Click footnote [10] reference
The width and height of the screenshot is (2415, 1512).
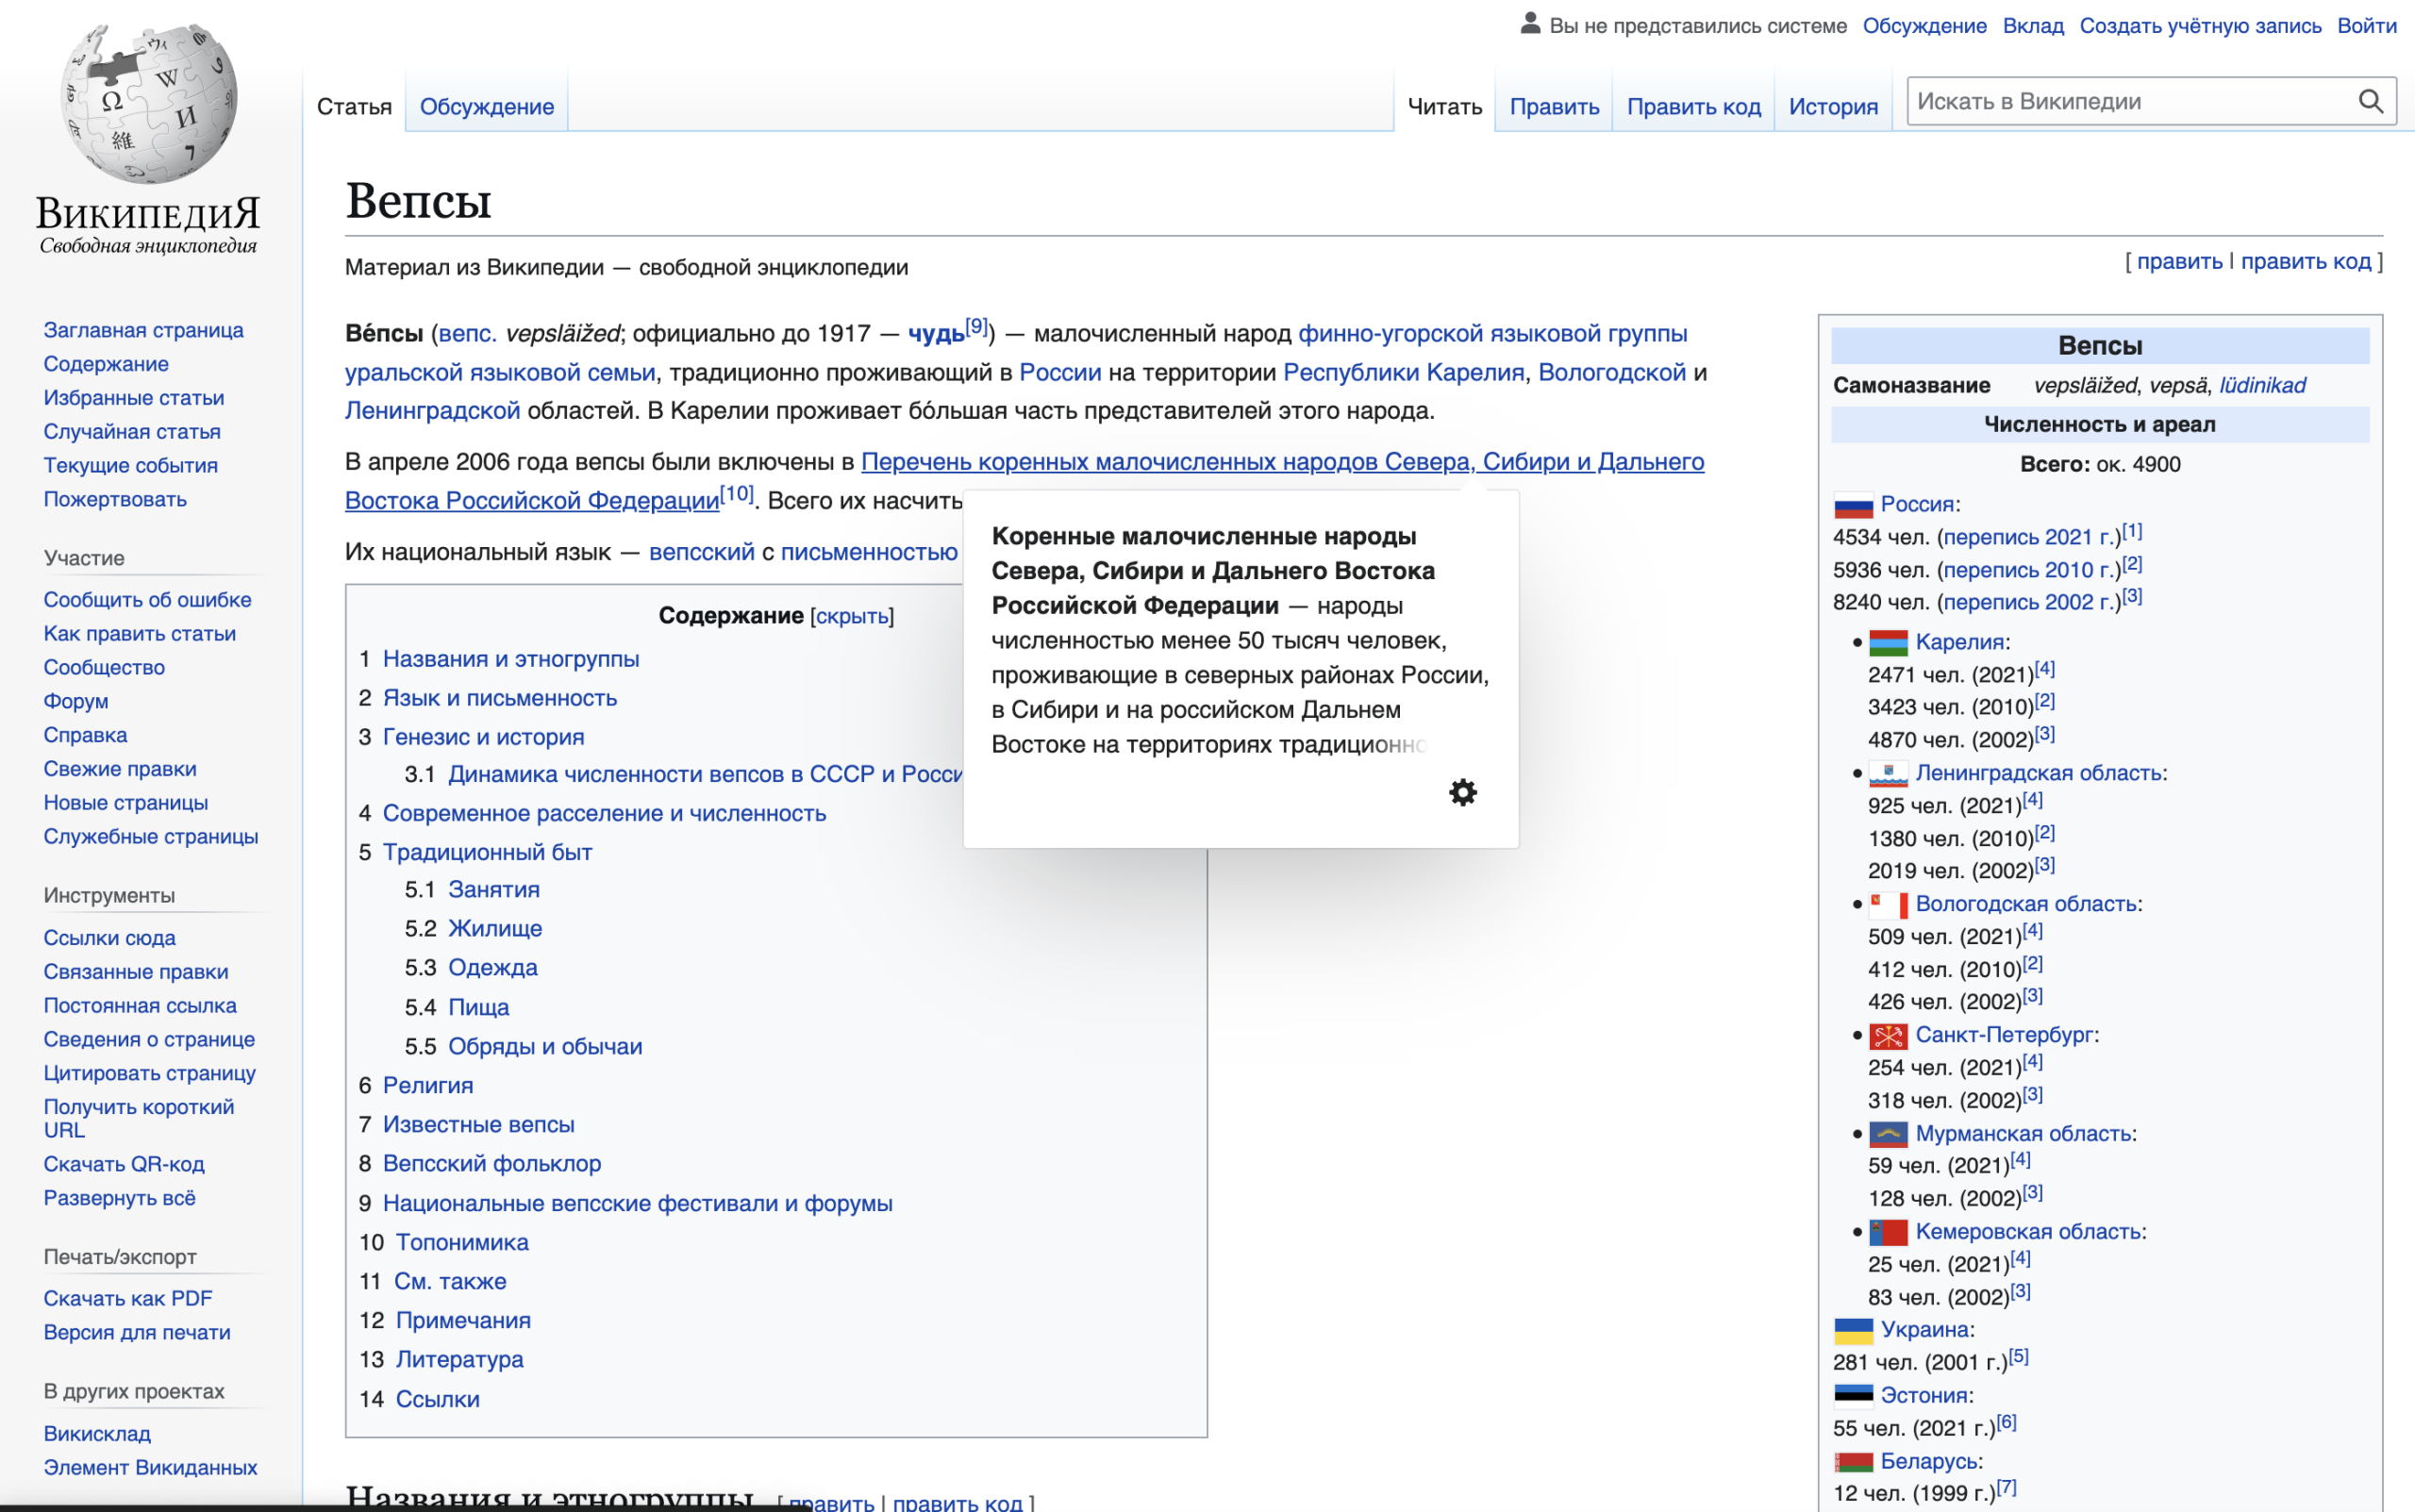736,493
